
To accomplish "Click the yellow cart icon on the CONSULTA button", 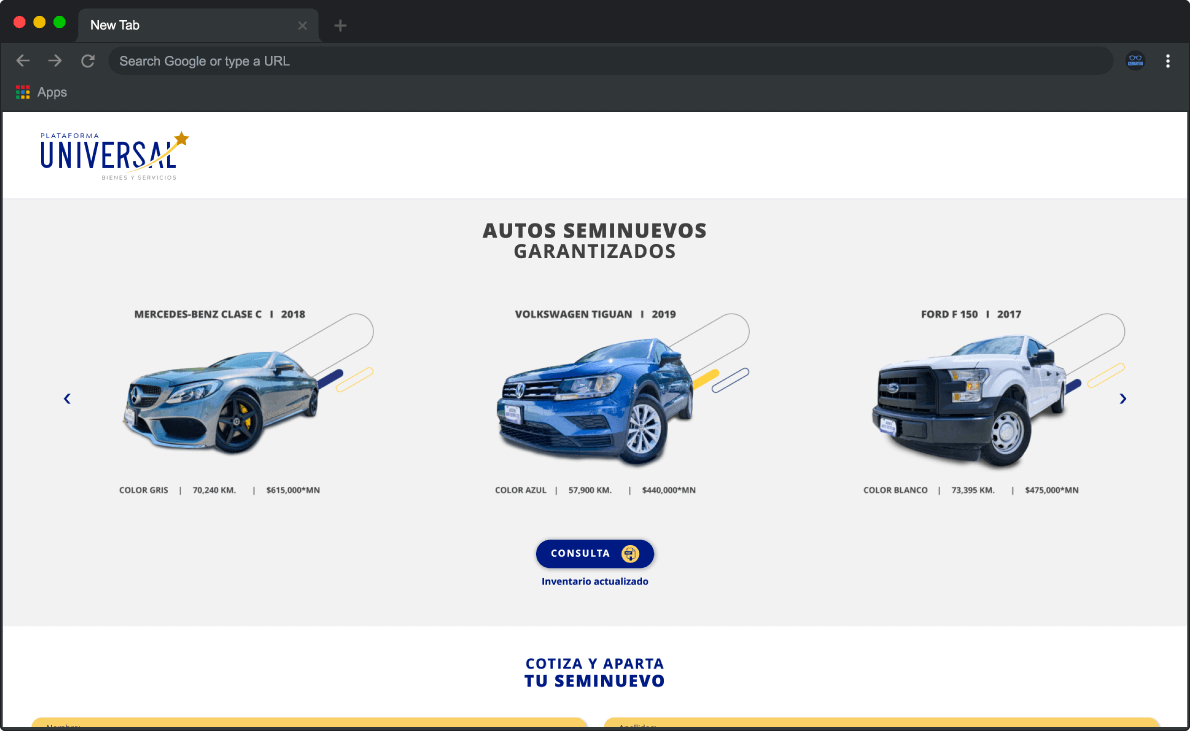I will 630,553.
